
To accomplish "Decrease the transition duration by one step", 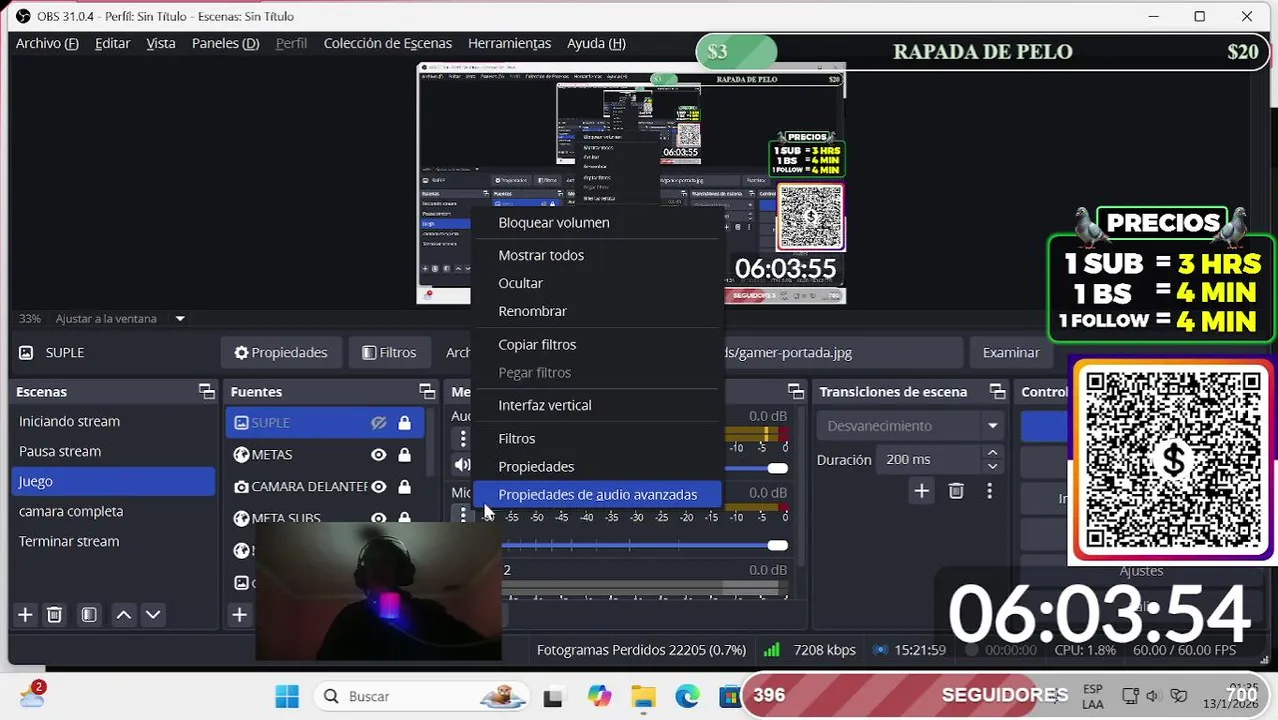I will pyautogui.click(x=992, y=466).
